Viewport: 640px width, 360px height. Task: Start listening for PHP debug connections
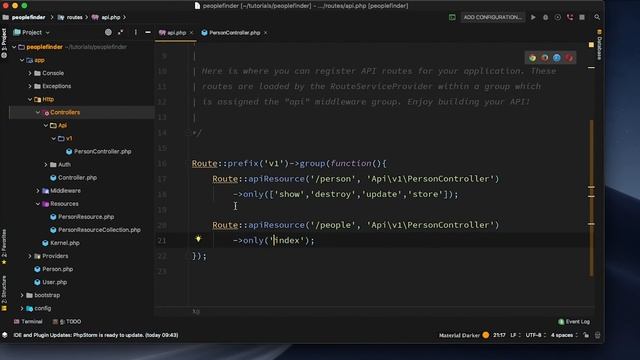(570, 17)
